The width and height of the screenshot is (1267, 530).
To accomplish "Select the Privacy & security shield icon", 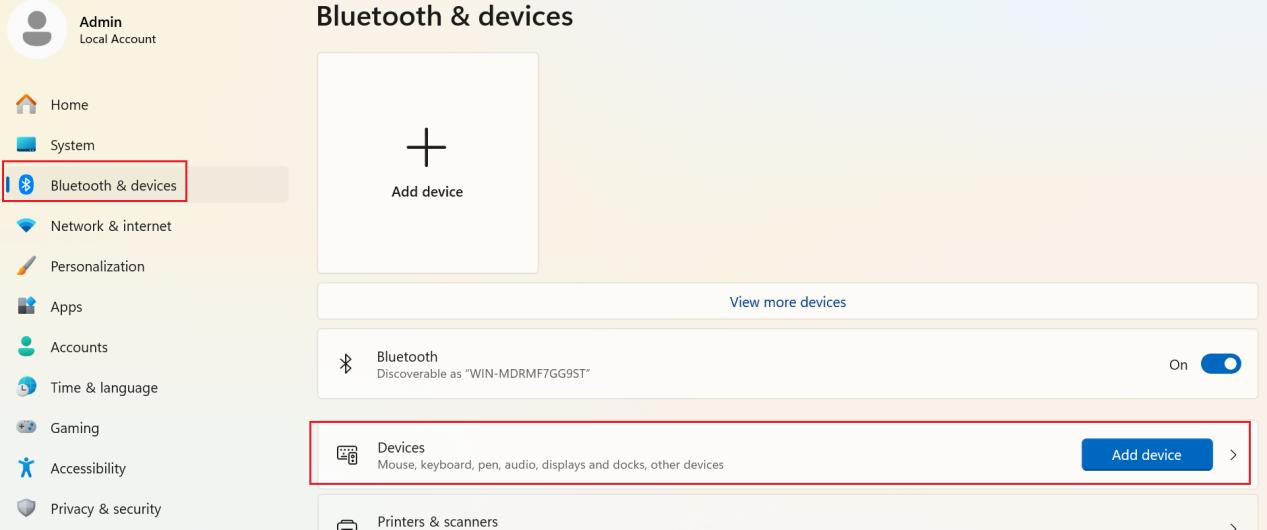I will coord(27,509).
